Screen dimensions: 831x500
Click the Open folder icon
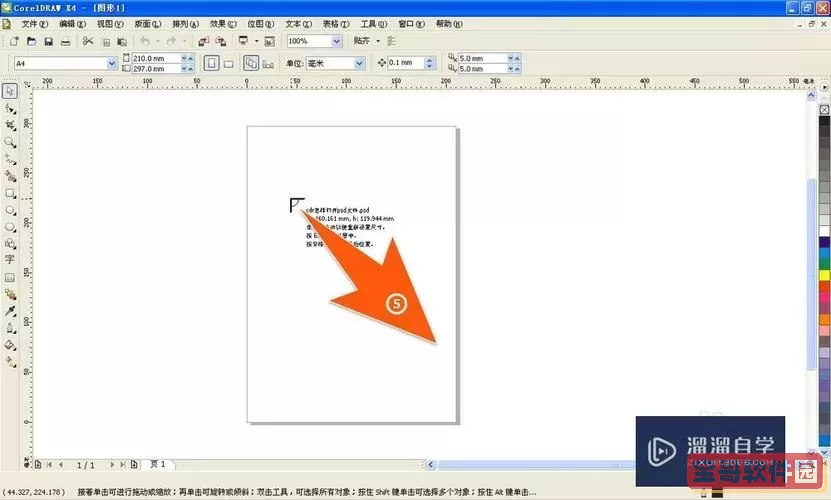[x=31, y=41]
